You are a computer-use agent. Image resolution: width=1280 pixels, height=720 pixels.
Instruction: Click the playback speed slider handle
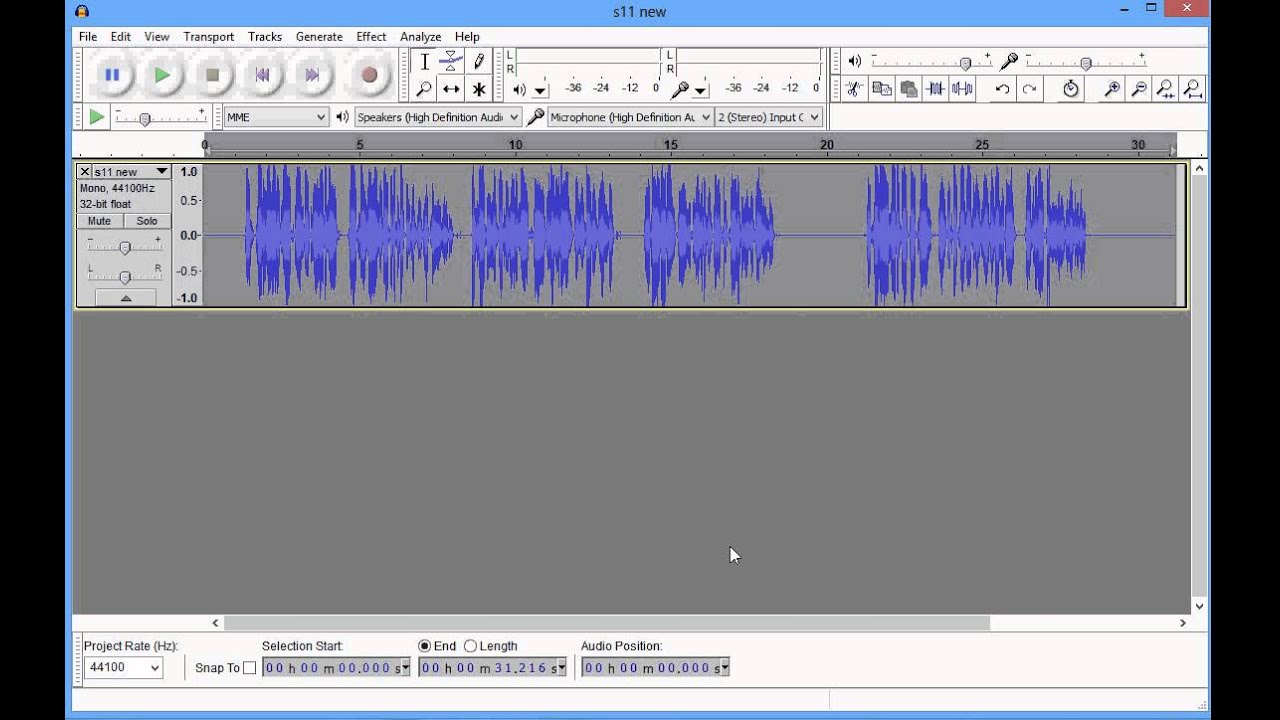pos(145,119)
